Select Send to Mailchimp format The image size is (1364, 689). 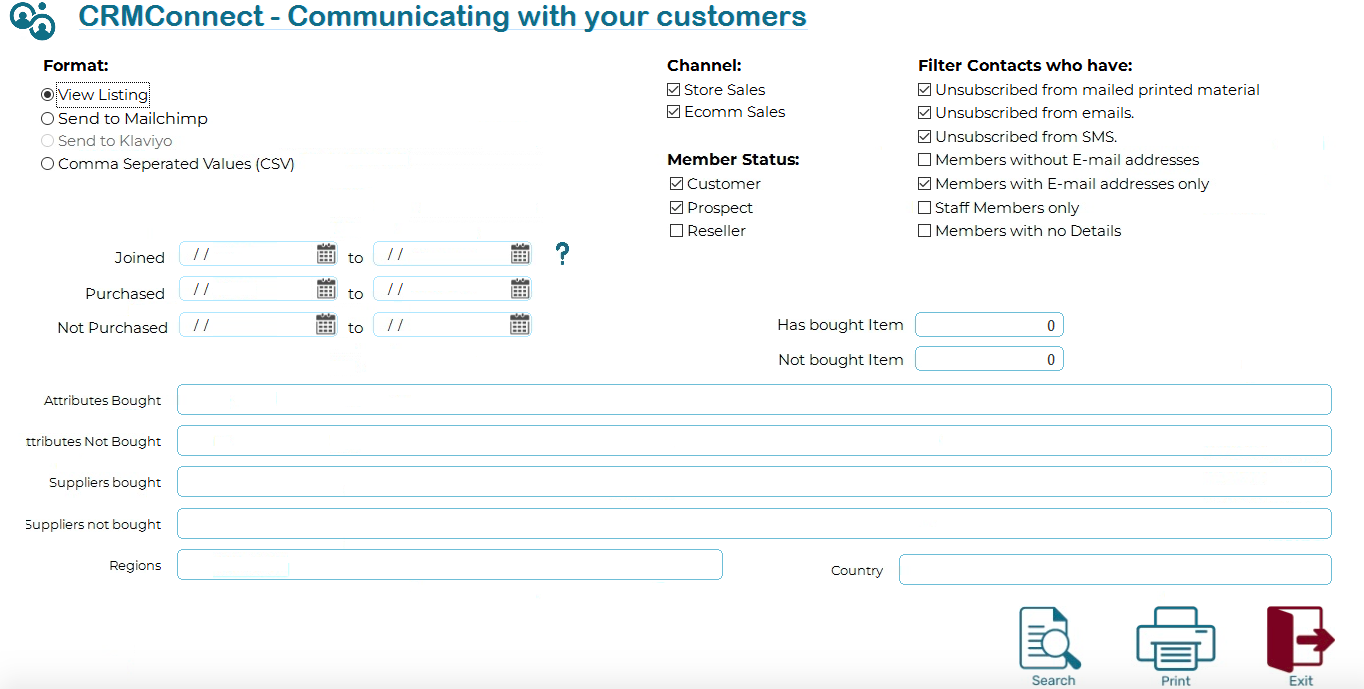[x=47, y=118]
